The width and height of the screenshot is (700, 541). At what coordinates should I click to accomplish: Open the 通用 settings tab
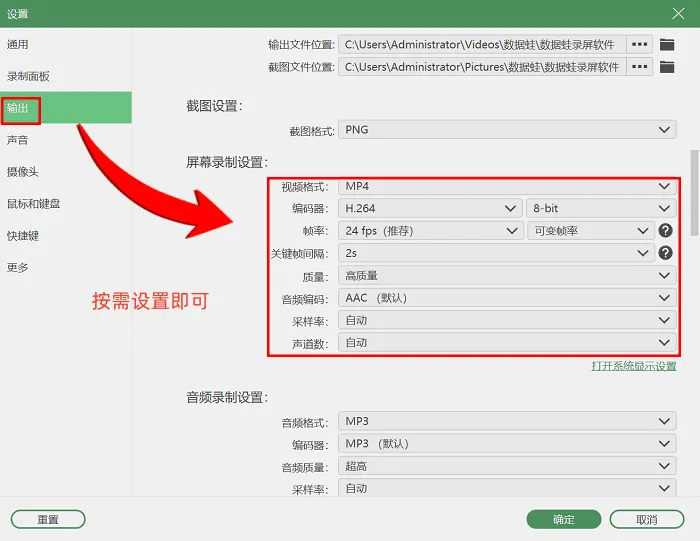[66, 44]
